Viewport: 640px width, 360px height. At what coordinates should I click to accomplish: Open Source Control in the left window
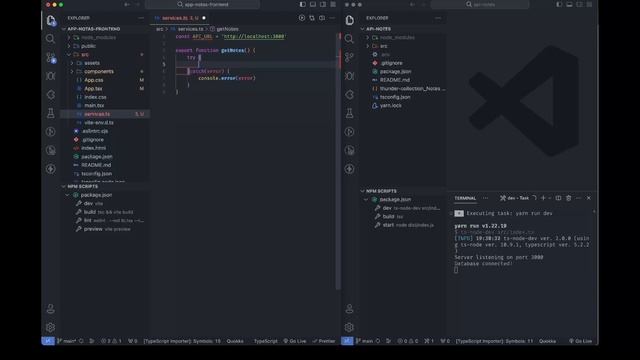coord(51,58)
